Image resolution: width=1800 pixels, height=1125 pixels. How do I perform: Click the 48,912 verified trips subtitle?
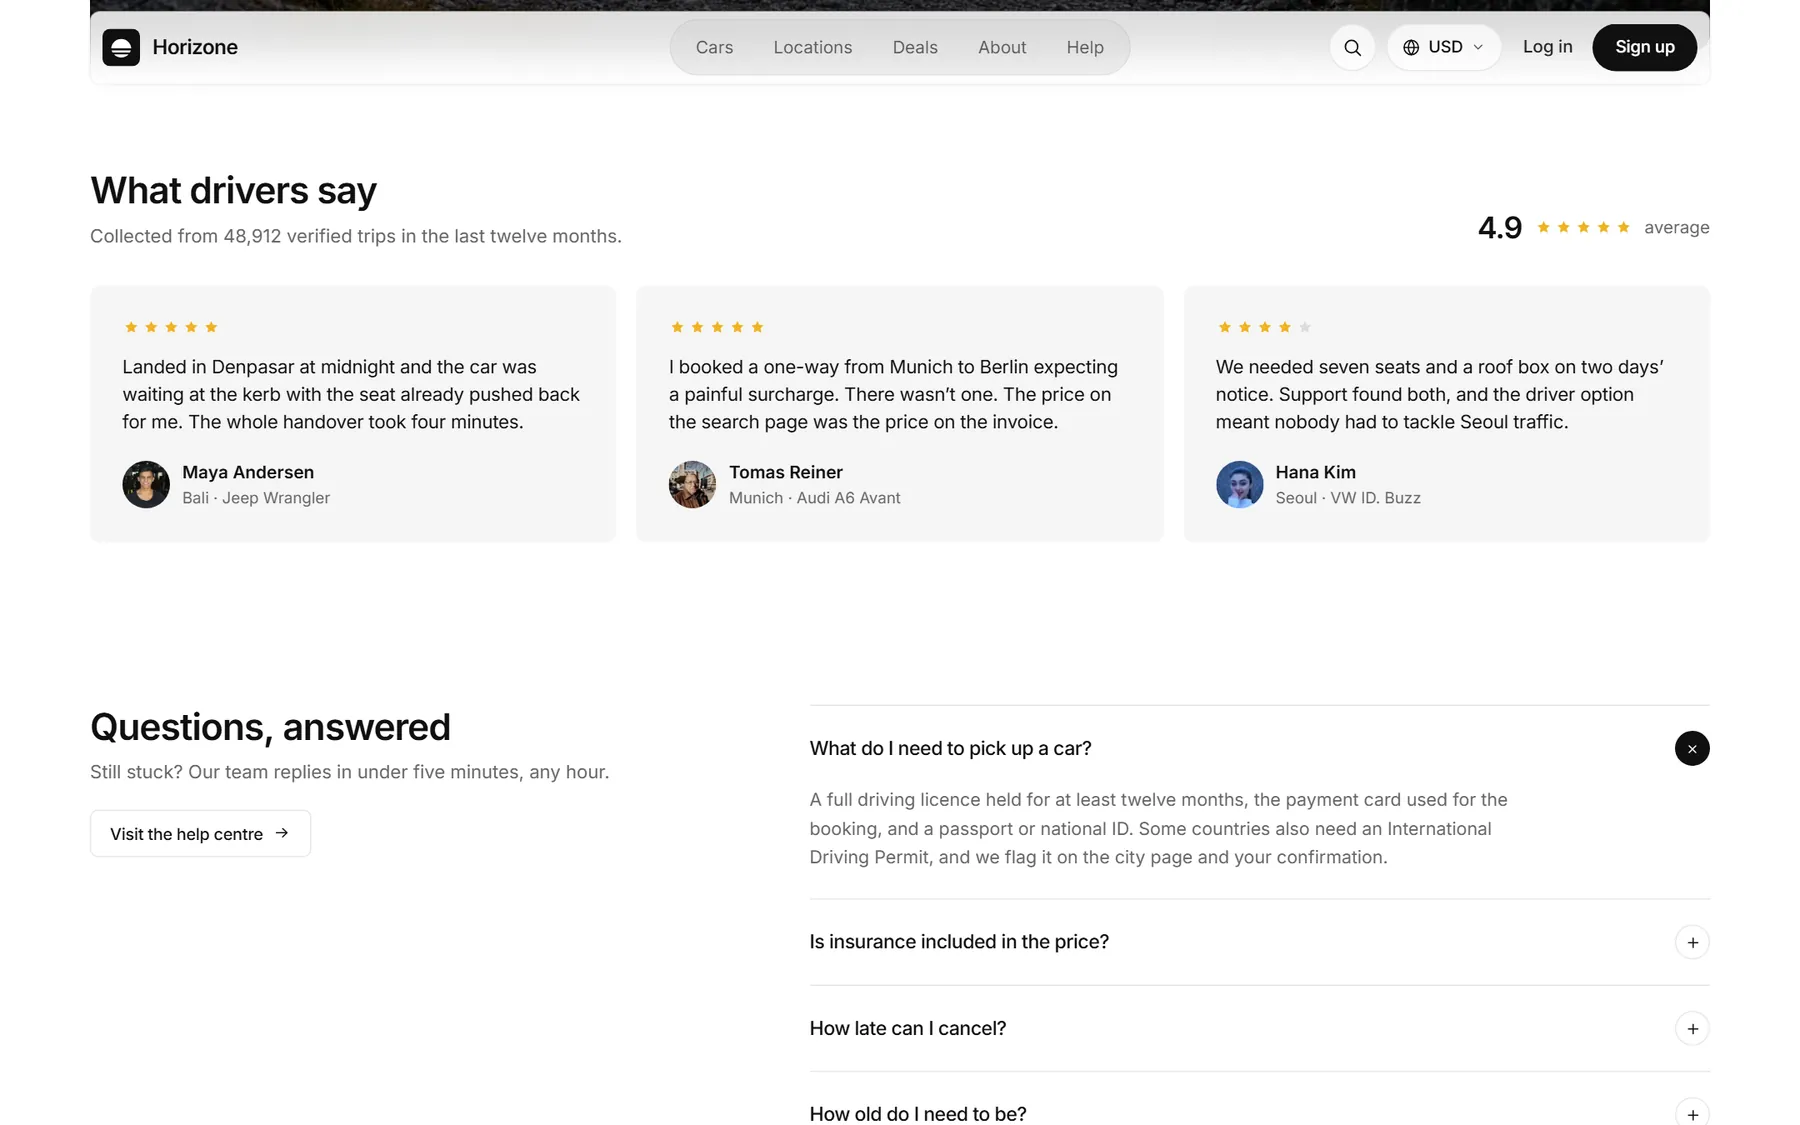[356, 236]
